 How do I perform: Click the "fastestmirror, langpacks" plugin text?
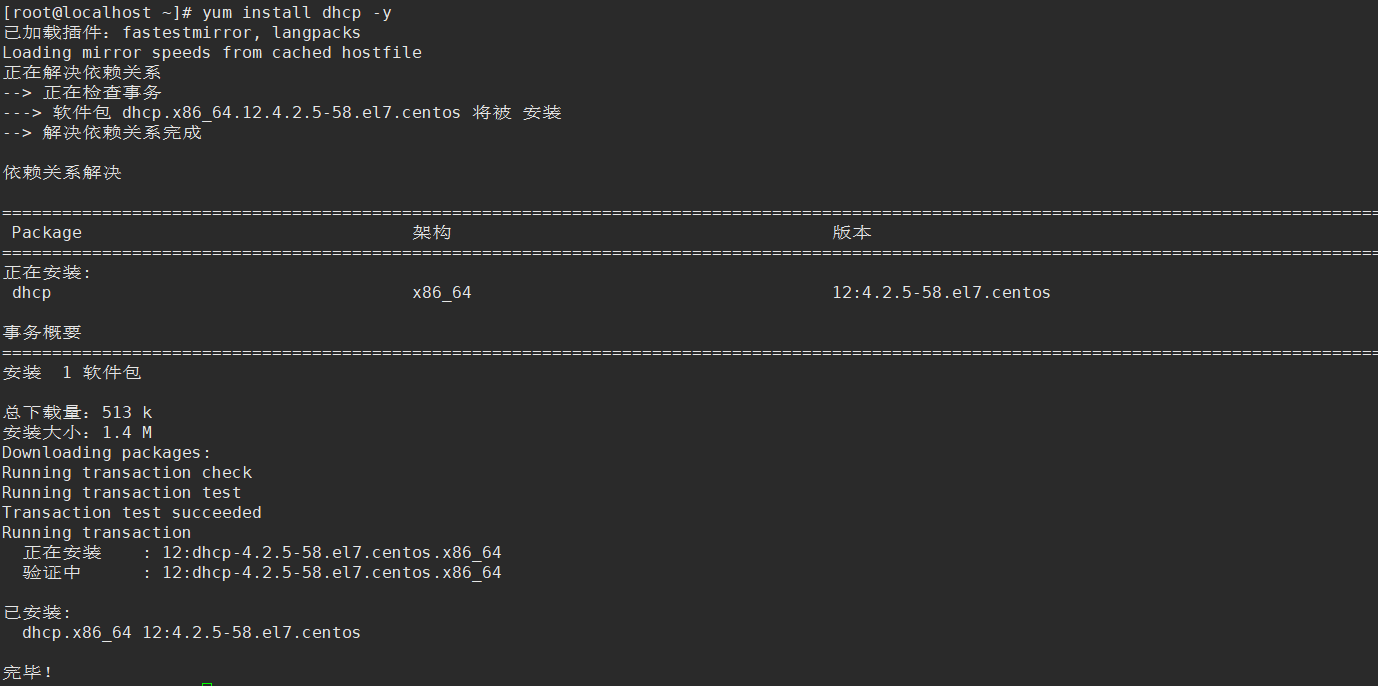241,32
